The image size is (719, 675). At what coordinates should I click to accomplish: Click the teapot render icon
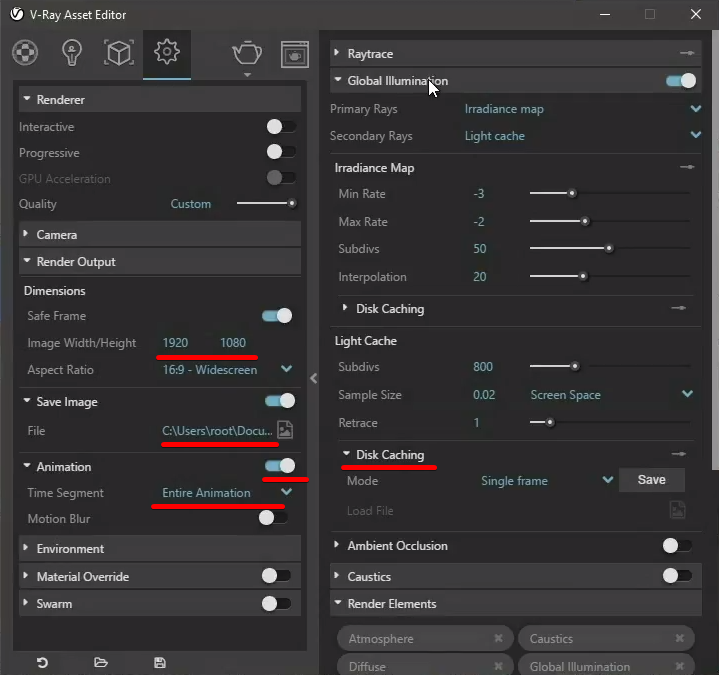point(247,53)
